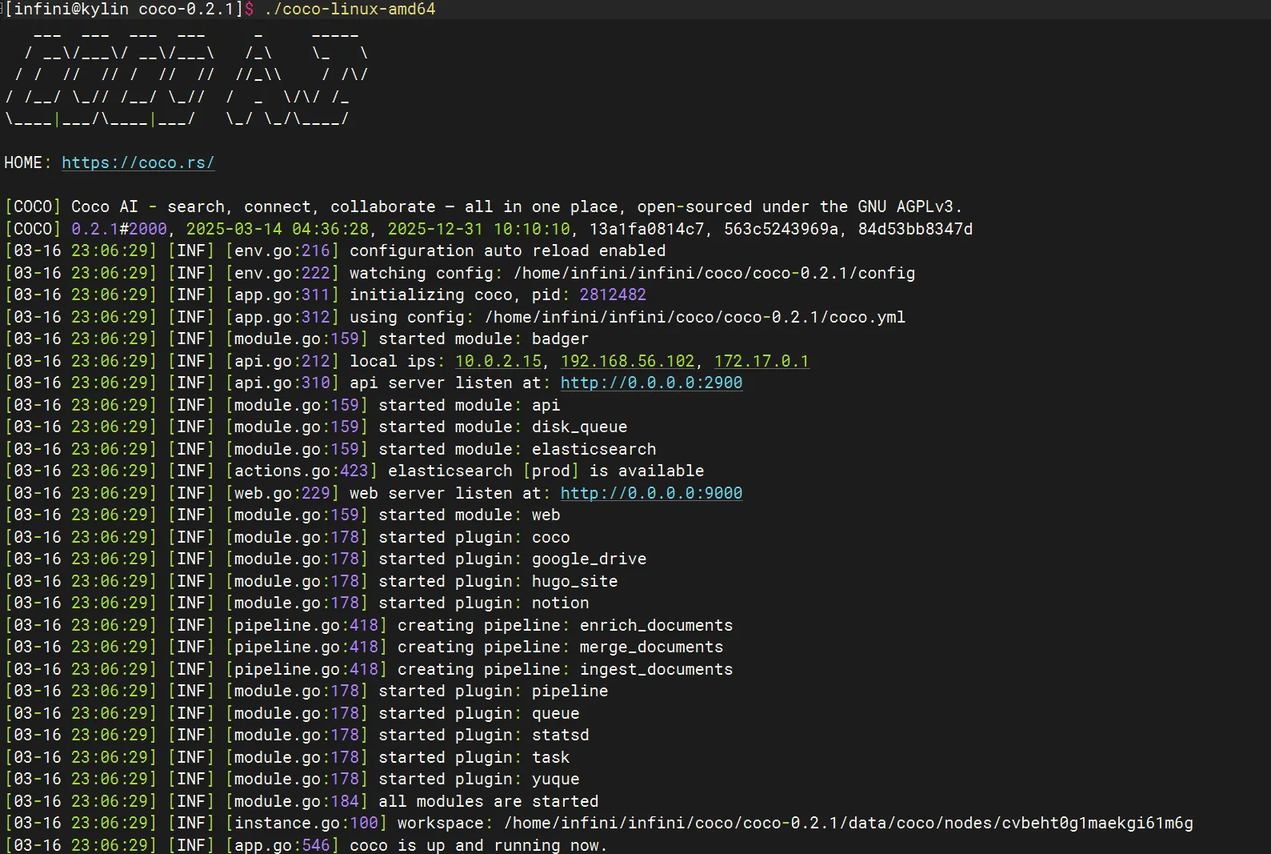Click the "started plugin: task" text
The height and width of the screenshot is (854, 1271).
(474, 757)
